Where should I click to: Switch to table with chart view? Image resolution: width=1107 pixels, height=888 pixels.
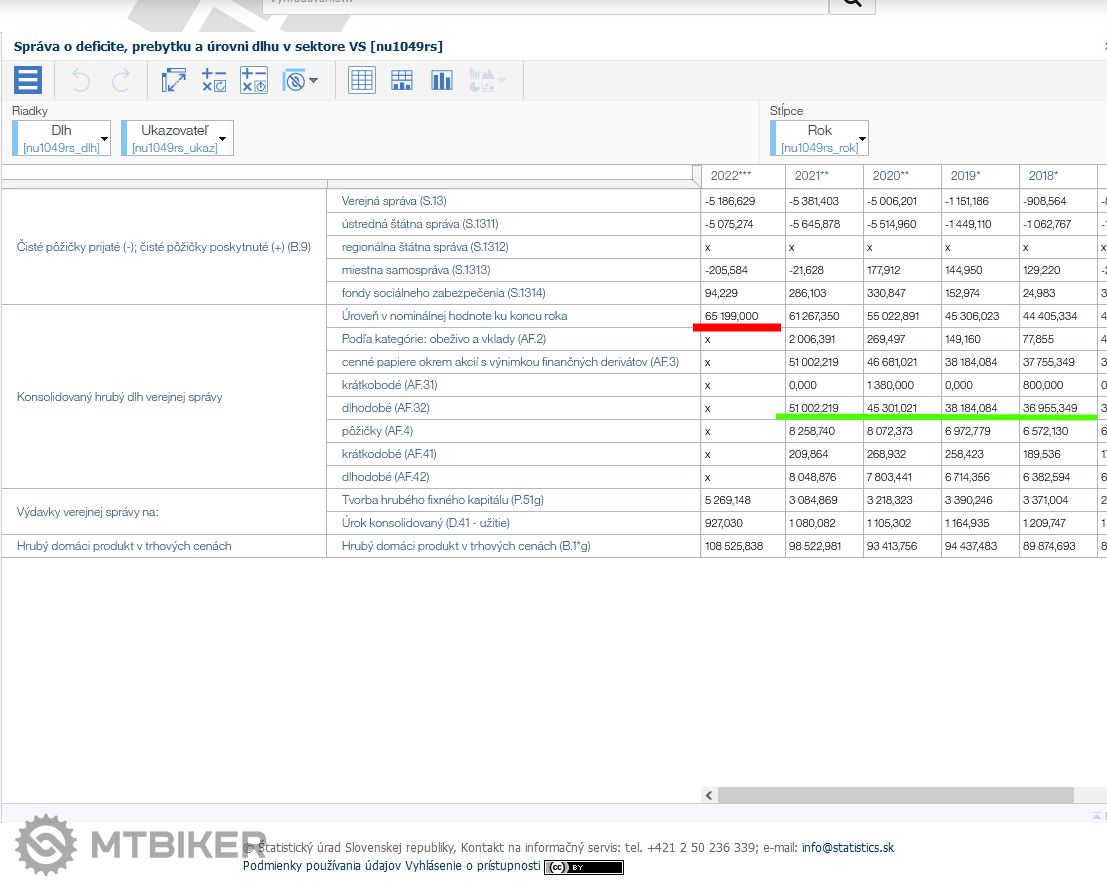point(402,80)
